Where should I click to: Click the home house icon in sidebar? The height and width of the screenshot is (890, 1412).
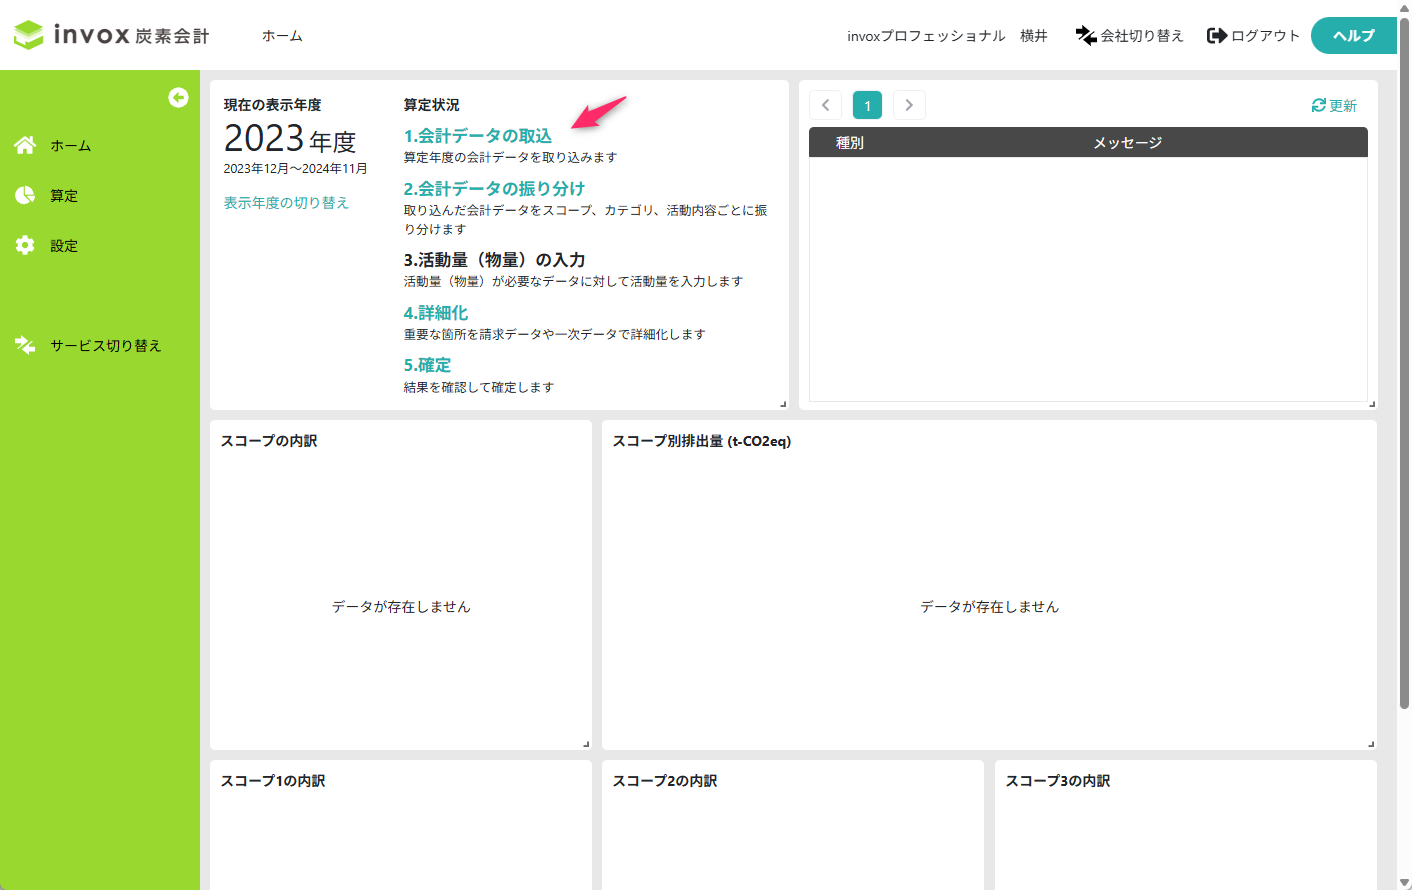point(25,145)
